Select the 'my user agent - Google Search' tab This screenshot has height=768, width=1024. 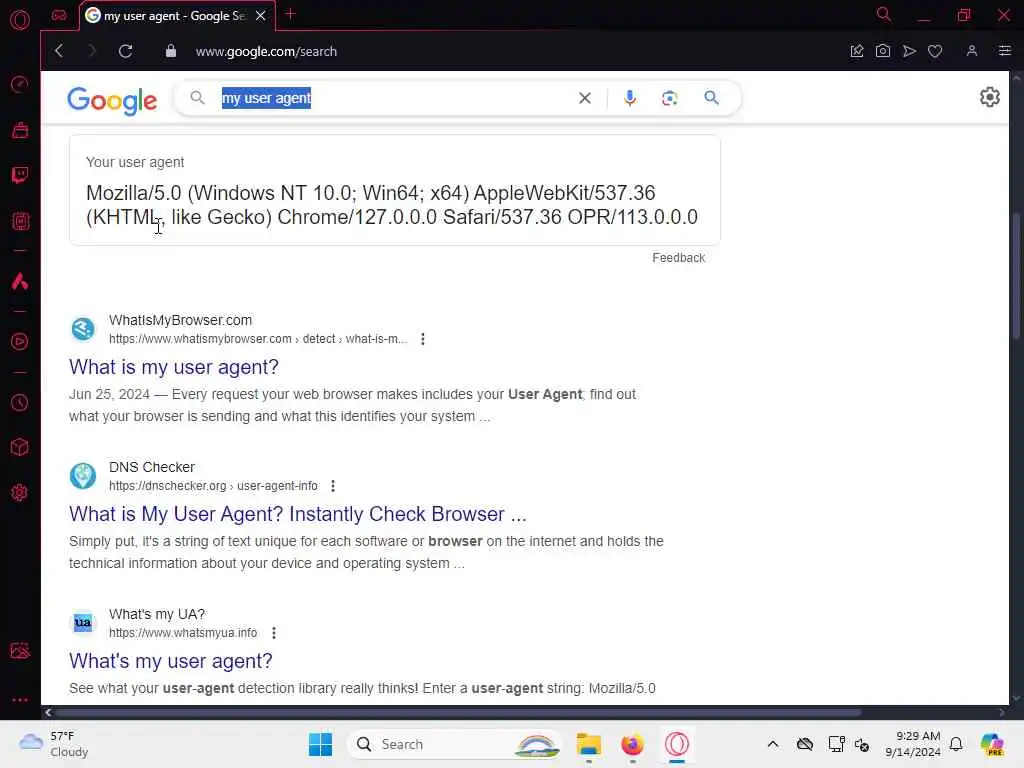tap(174, 16)
